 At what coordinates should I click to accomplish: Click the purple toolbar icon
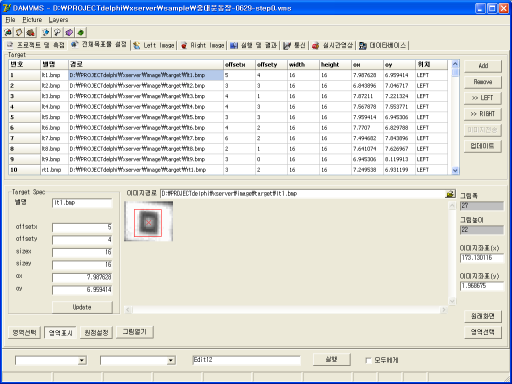(69, 32)
